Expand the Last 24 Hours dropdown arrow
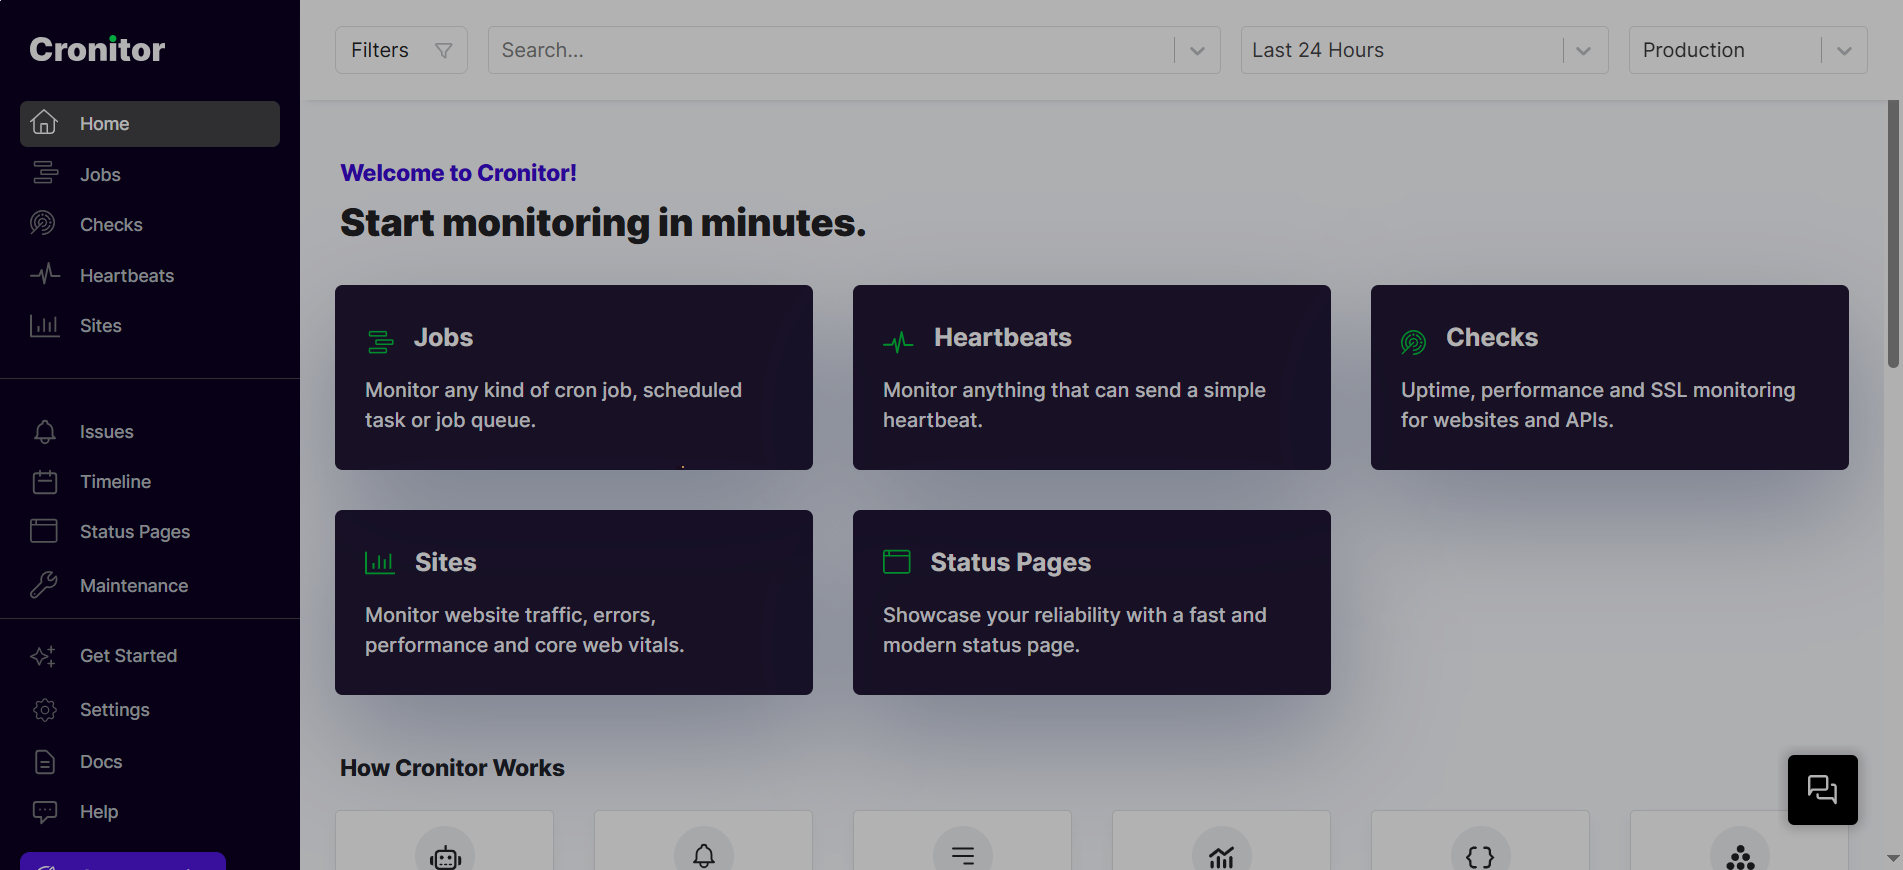This screenshot has width=1903, height=870. (x=1584, y=50)
